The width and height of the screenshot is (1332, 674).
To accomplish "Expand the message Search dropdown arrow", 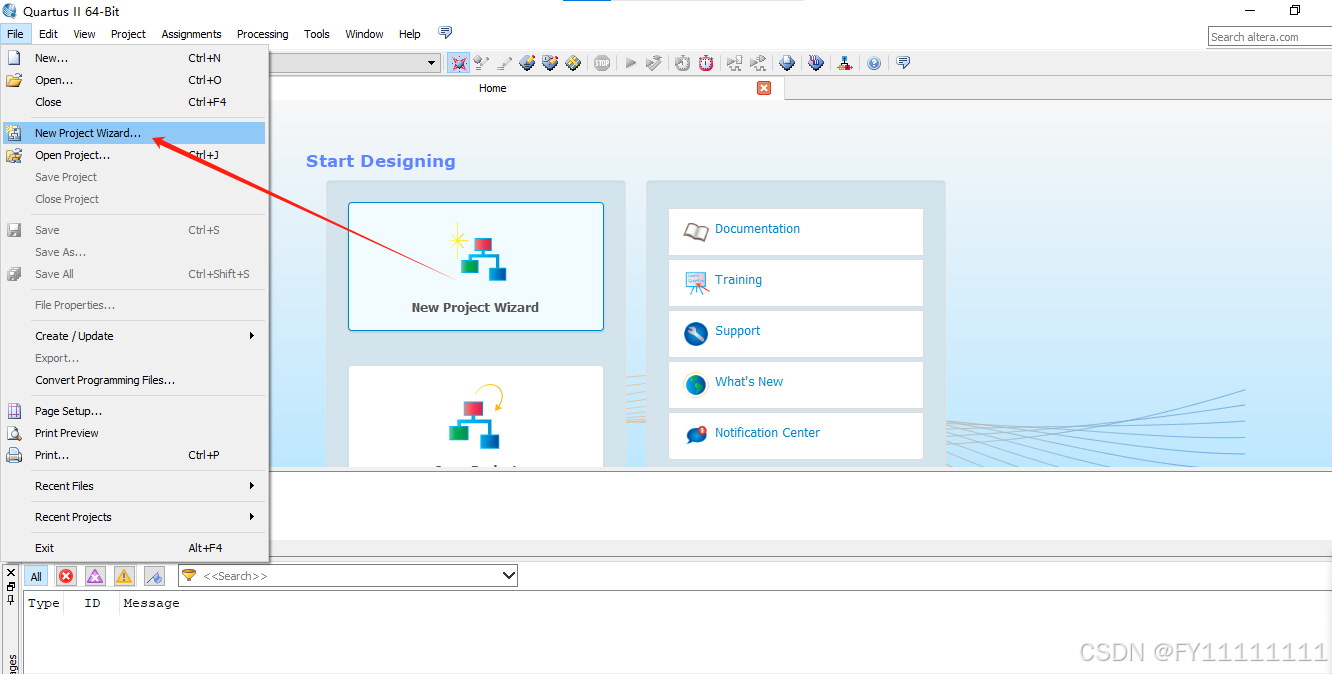I will [x=508, y=576].
